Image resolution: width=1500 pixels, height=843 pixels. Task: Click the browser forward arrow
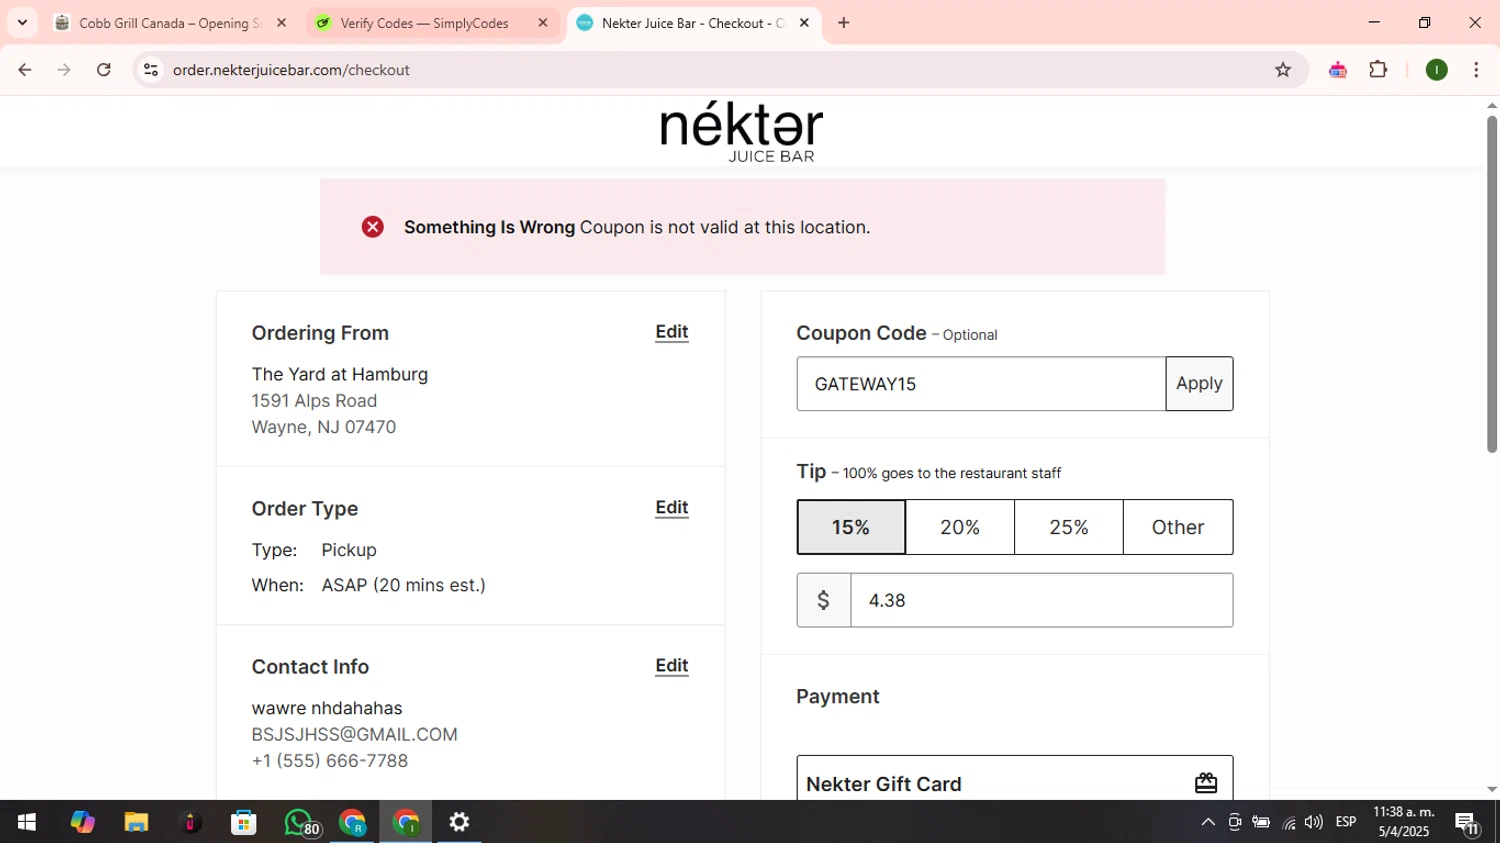(64, 70)
